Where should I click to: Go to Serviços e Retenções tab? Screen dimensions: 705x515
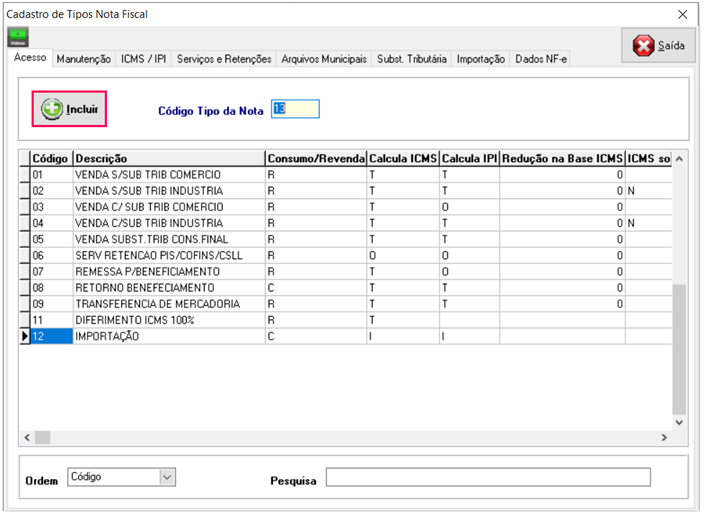tap(224, 59)
